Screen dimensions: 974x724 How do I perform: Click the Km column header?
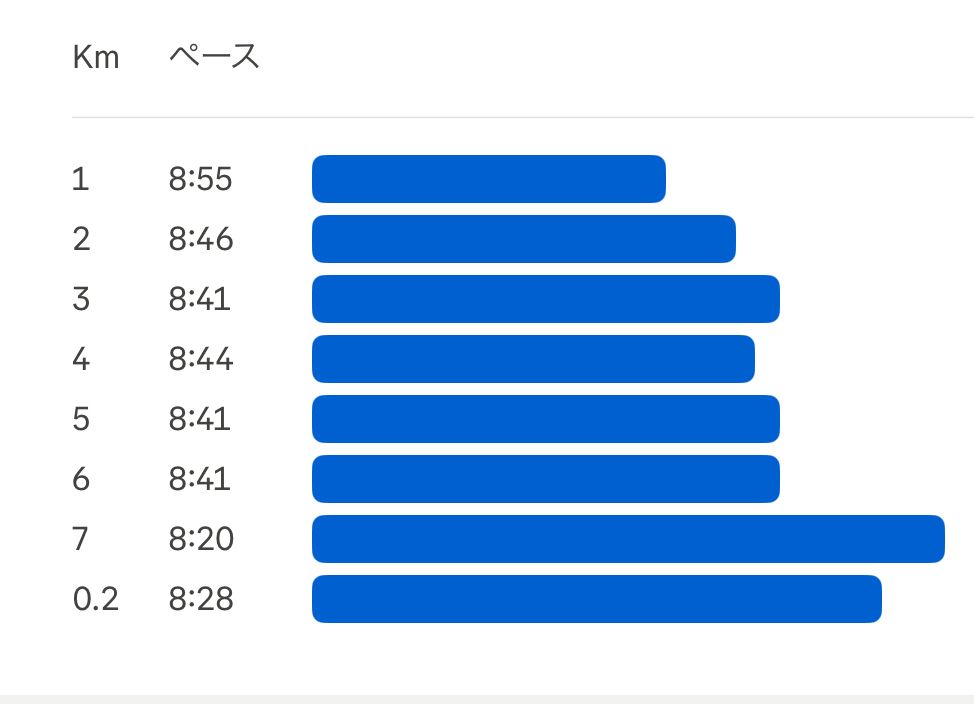(x=96, y=57)
